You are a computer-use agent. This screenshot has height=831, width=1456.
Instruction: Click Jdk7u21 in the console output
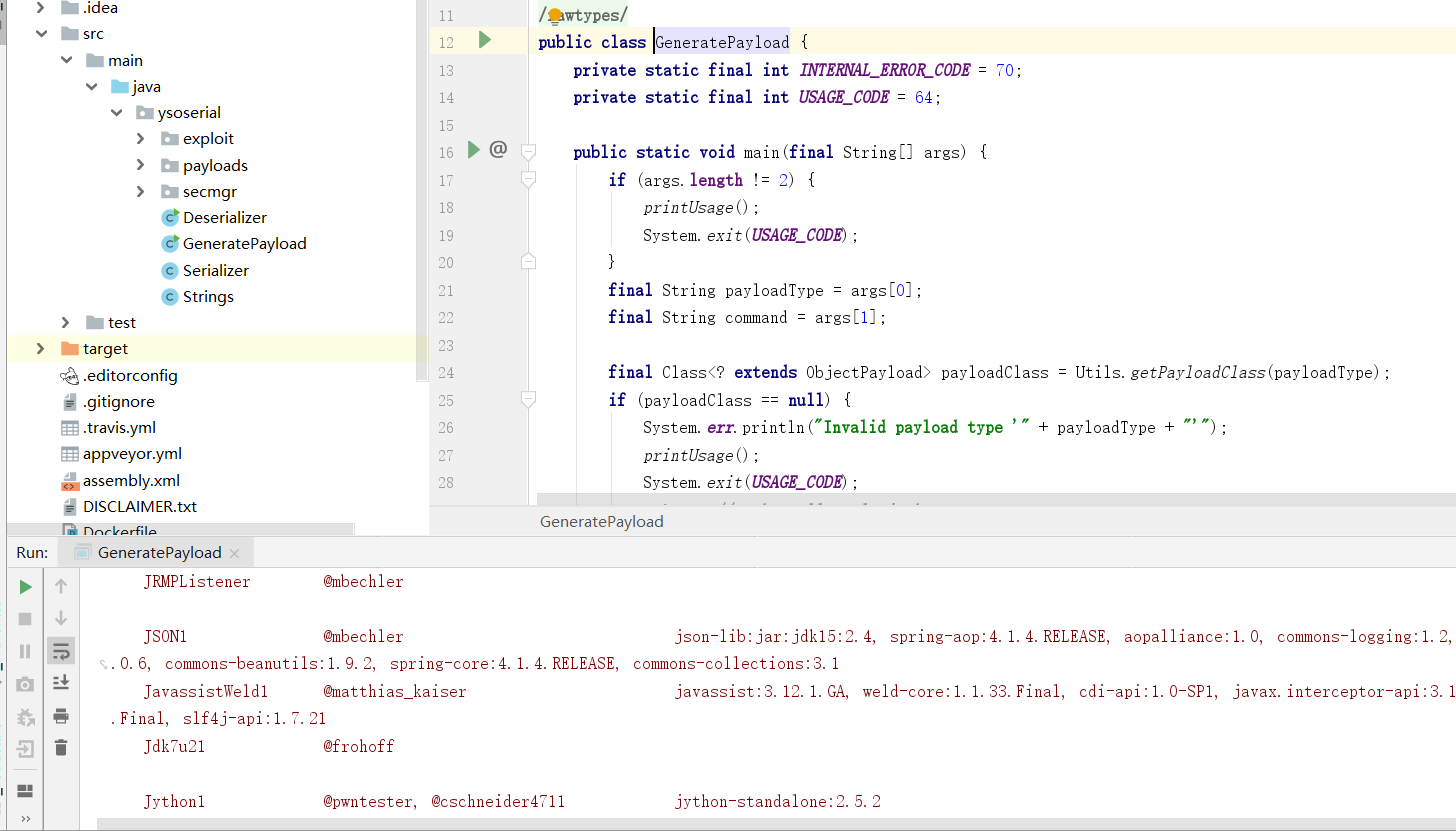point(174,747)
